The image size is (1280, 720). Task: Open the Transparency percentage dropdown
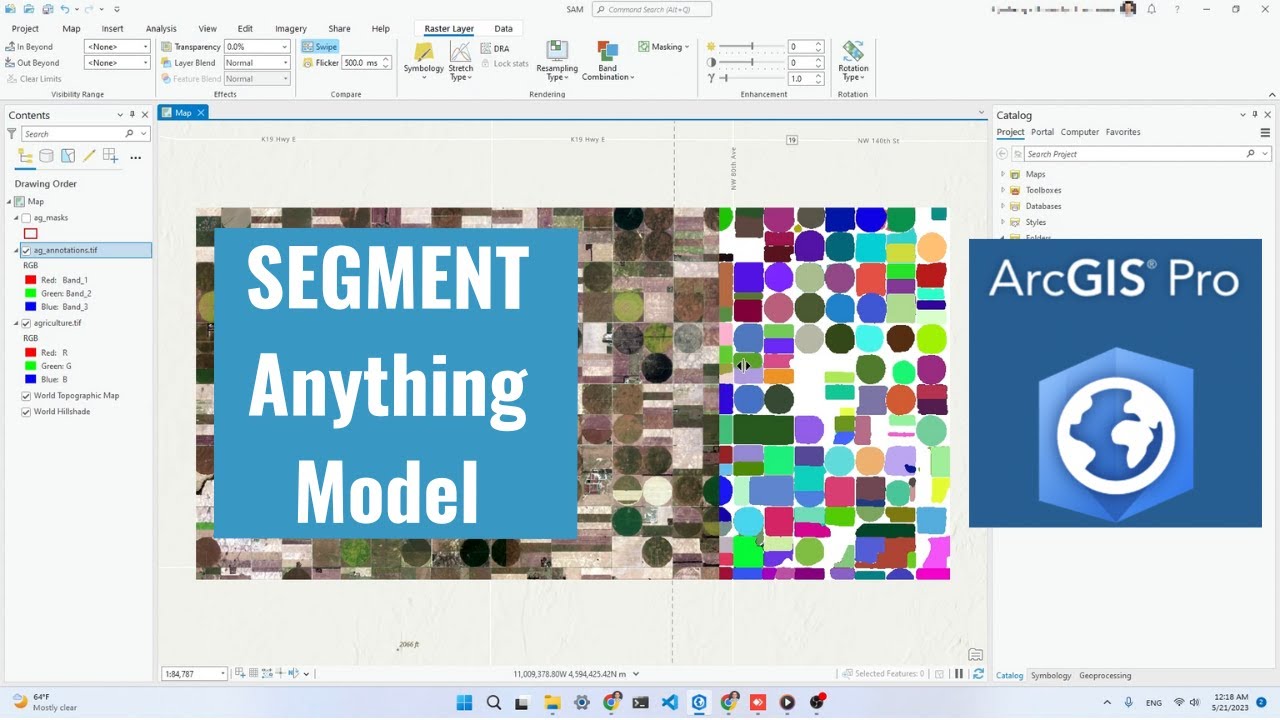[x=284, y=47]
